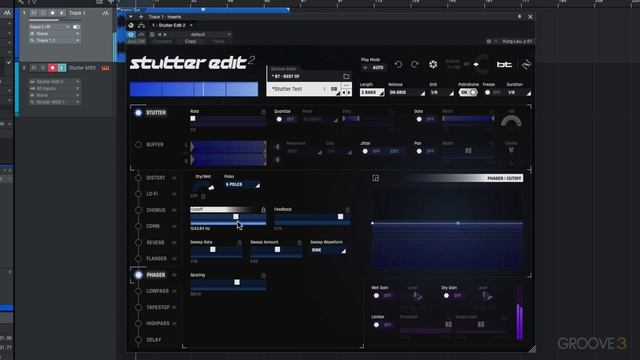The image size is (640, 360).
Task: Toggle the Palindrome switch
Action: (x=468, y=93)
